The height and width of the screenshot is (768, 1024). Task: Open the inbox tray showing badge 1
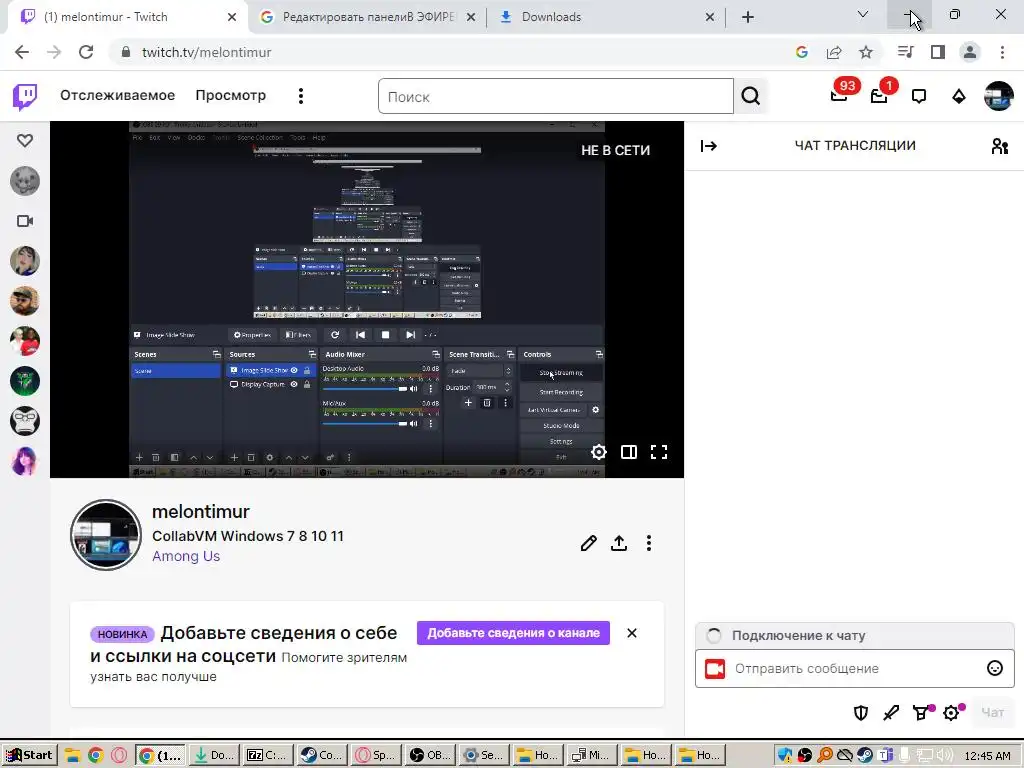click(x=879, y=96)
